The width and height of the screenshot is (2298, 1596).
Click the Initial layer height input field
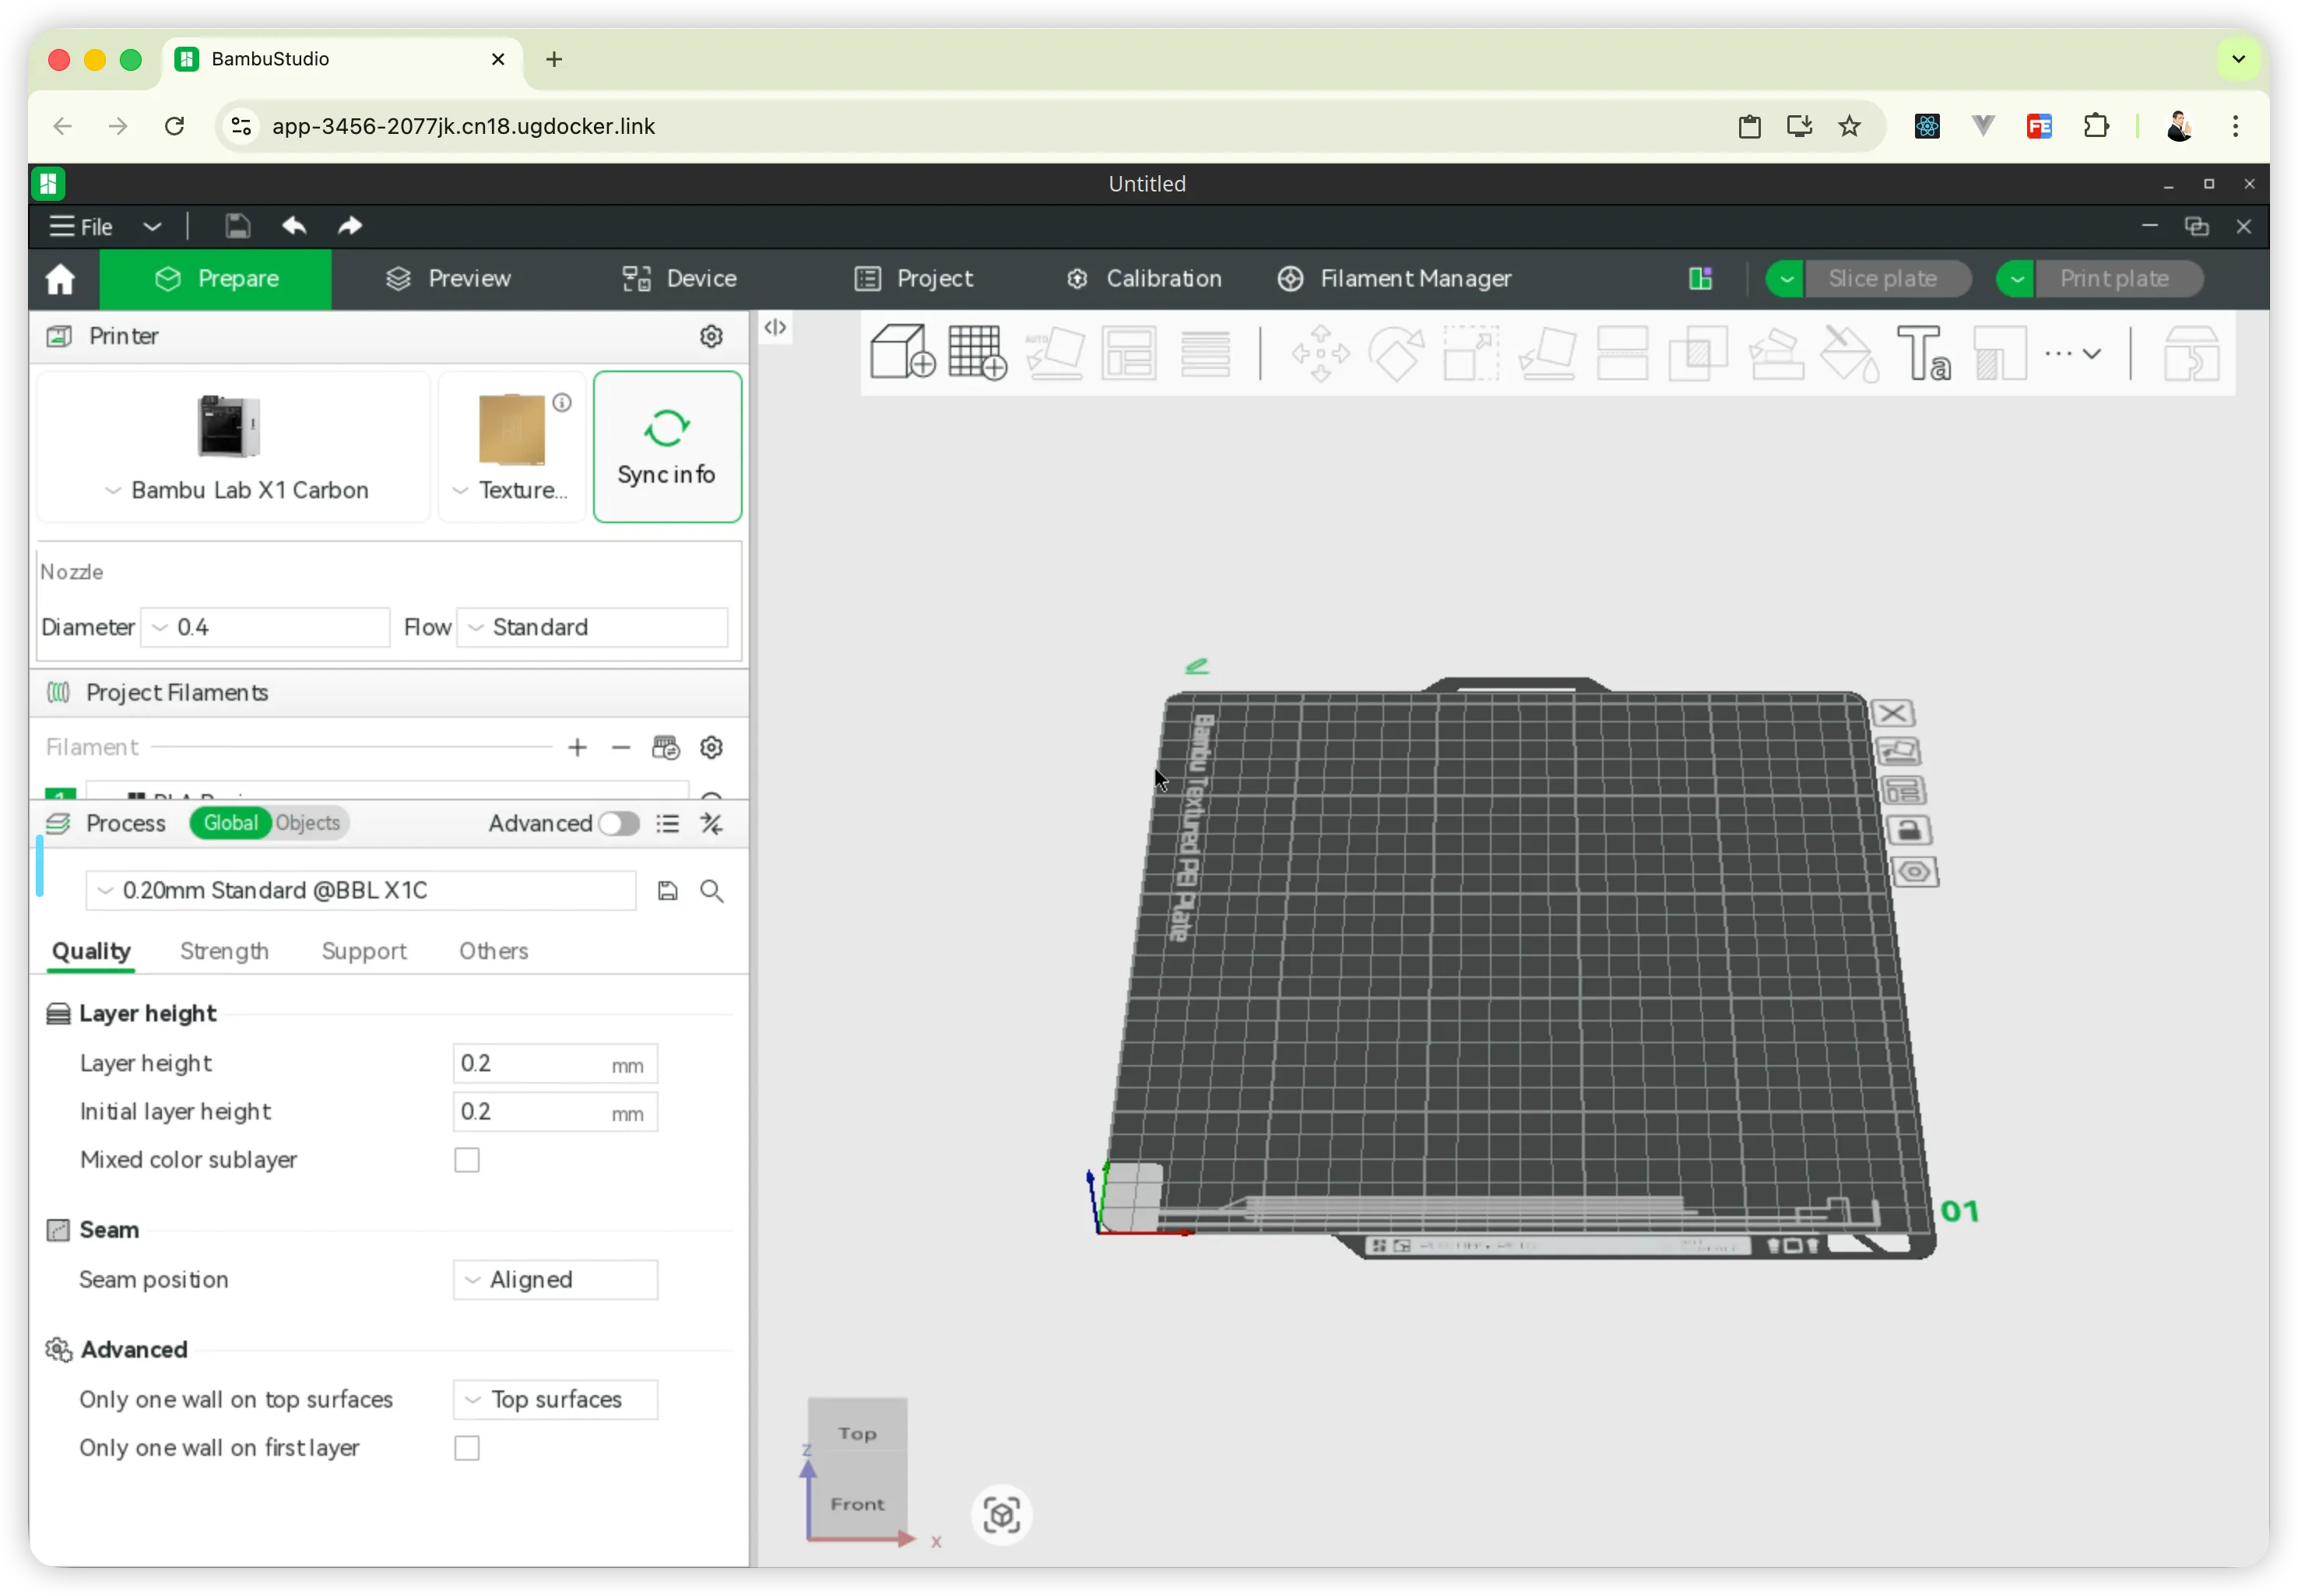tap(555, 1111)
